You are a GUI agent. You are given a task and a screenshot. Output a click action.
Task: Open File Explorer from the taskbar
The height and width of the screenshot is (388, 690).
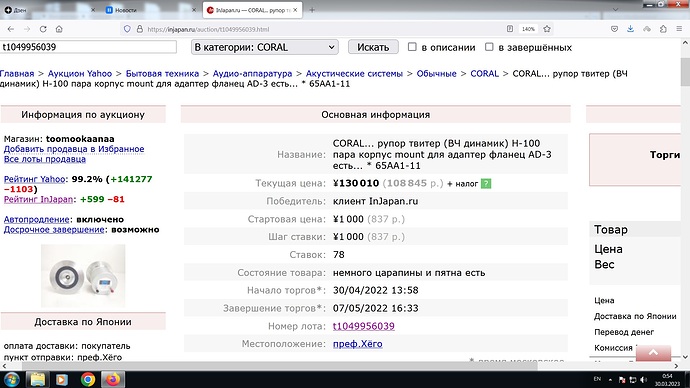pyautogui.click(x=37, y=379)
